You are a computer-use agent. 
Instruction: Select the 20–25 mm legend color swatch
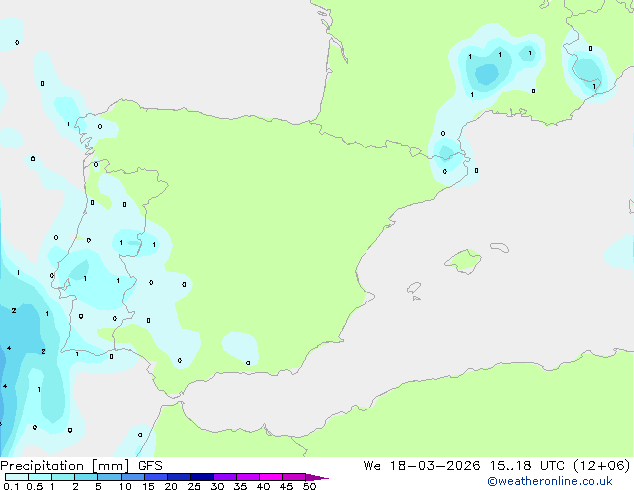click(x=179, y=477)
